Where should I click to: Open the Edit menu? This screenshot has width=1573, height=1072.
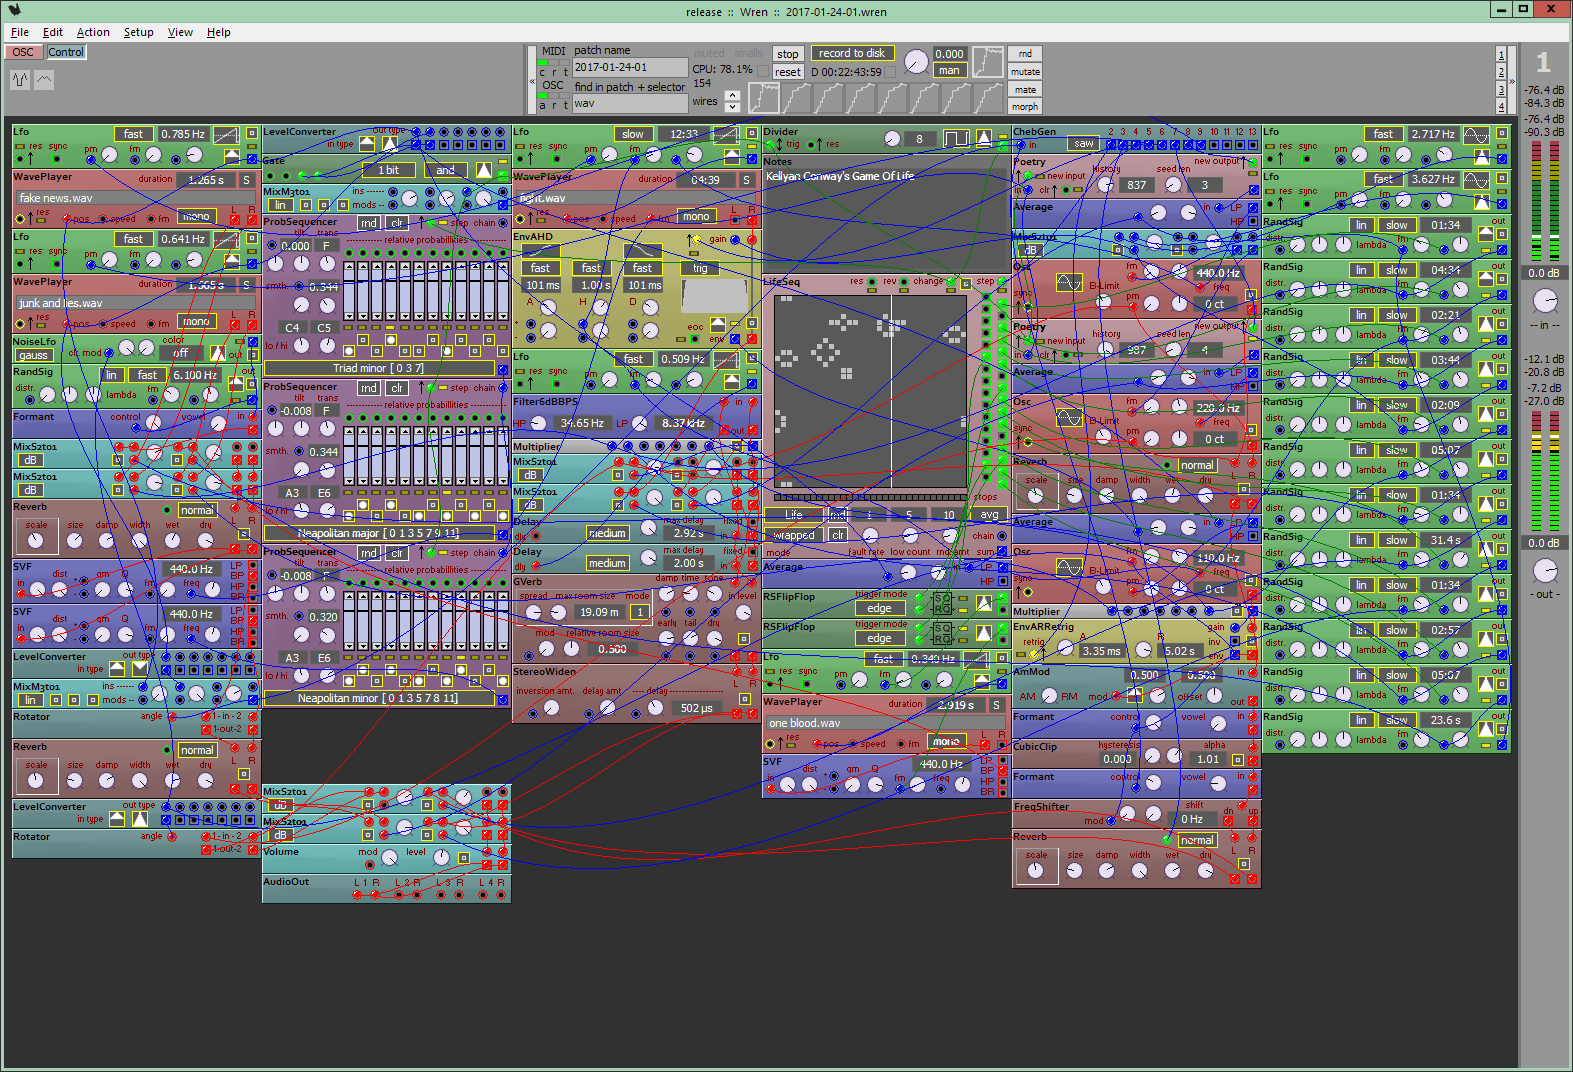click(53, 32)
